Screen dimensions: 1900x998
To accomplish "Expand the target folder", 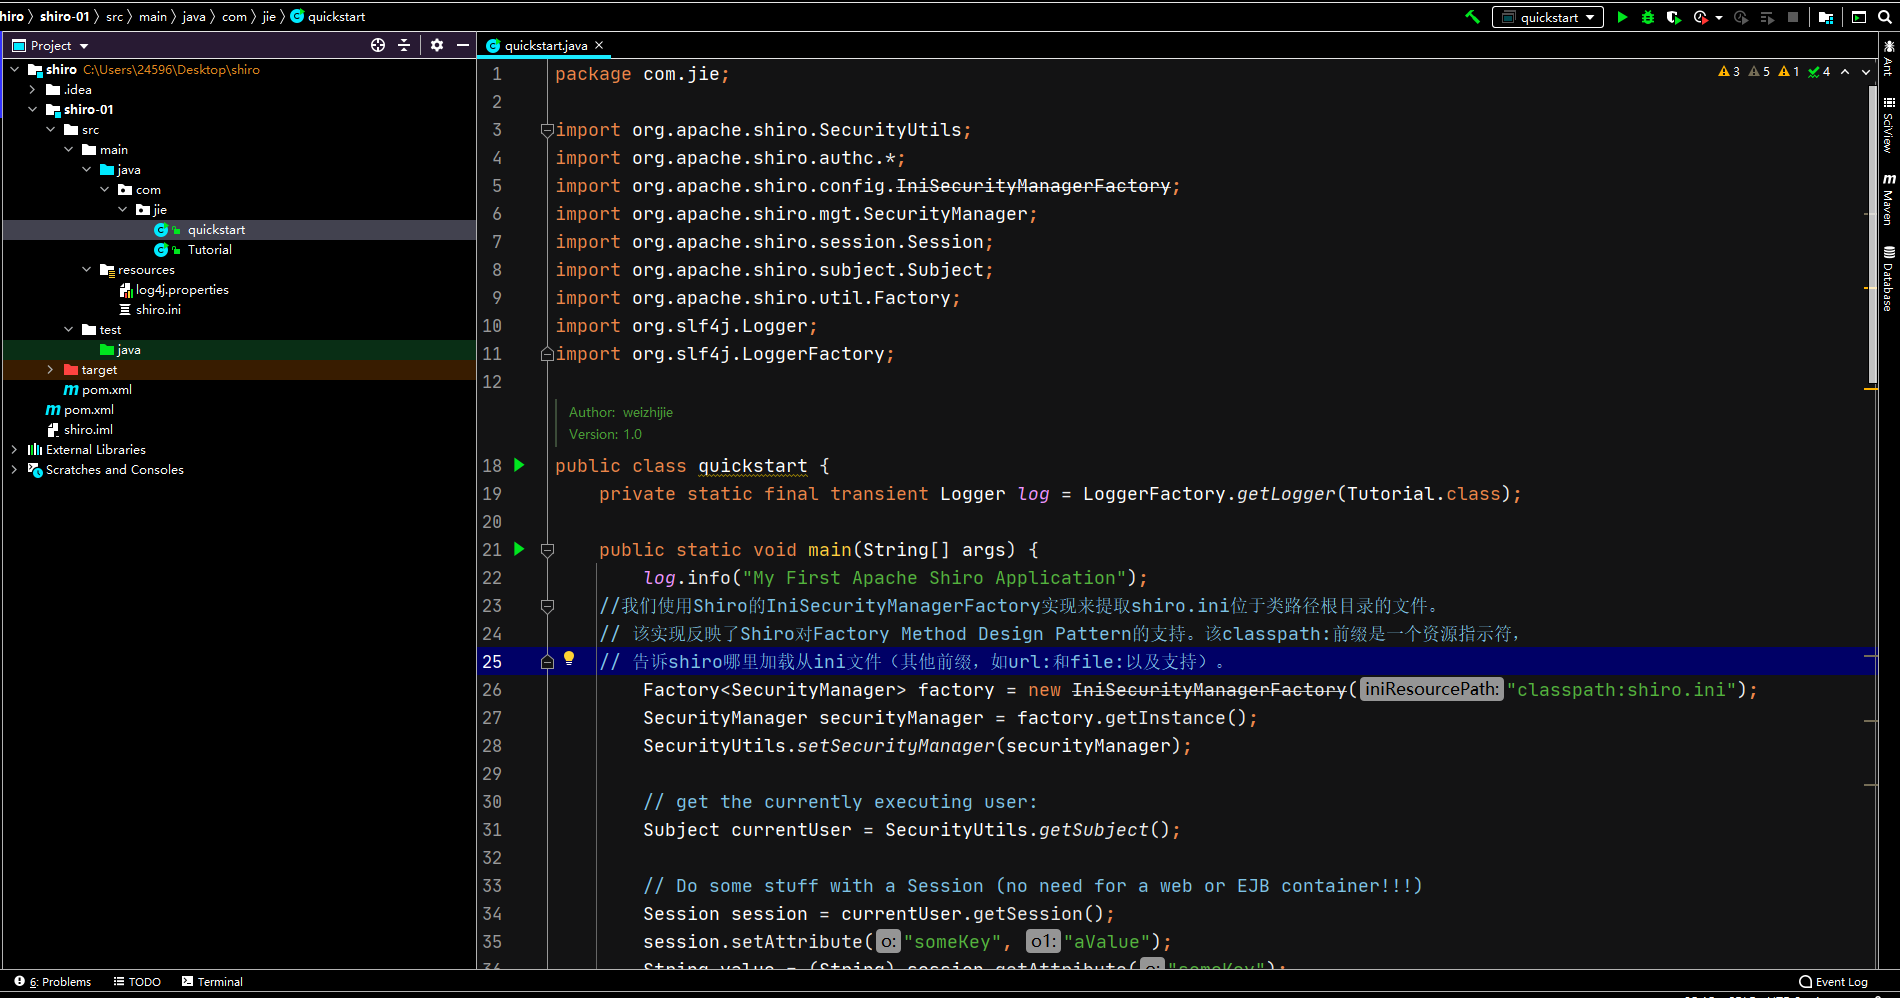I will coord(51,370).
